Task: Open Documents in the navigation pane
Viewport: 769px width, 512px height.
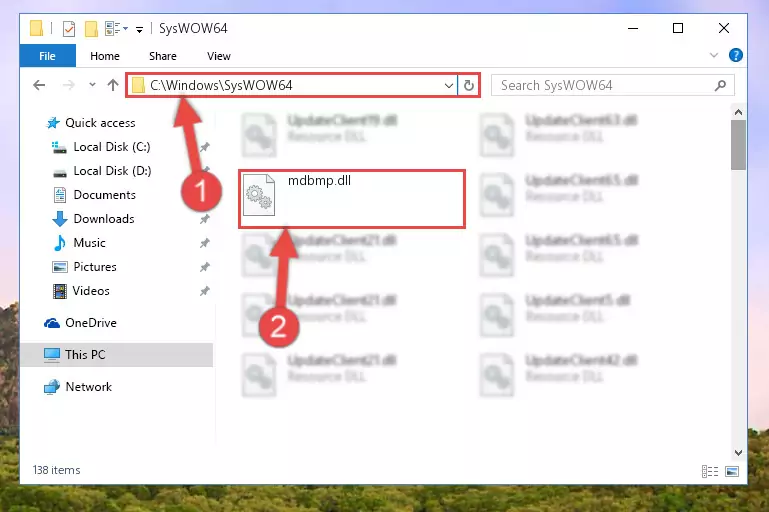Action: (104, 195)
